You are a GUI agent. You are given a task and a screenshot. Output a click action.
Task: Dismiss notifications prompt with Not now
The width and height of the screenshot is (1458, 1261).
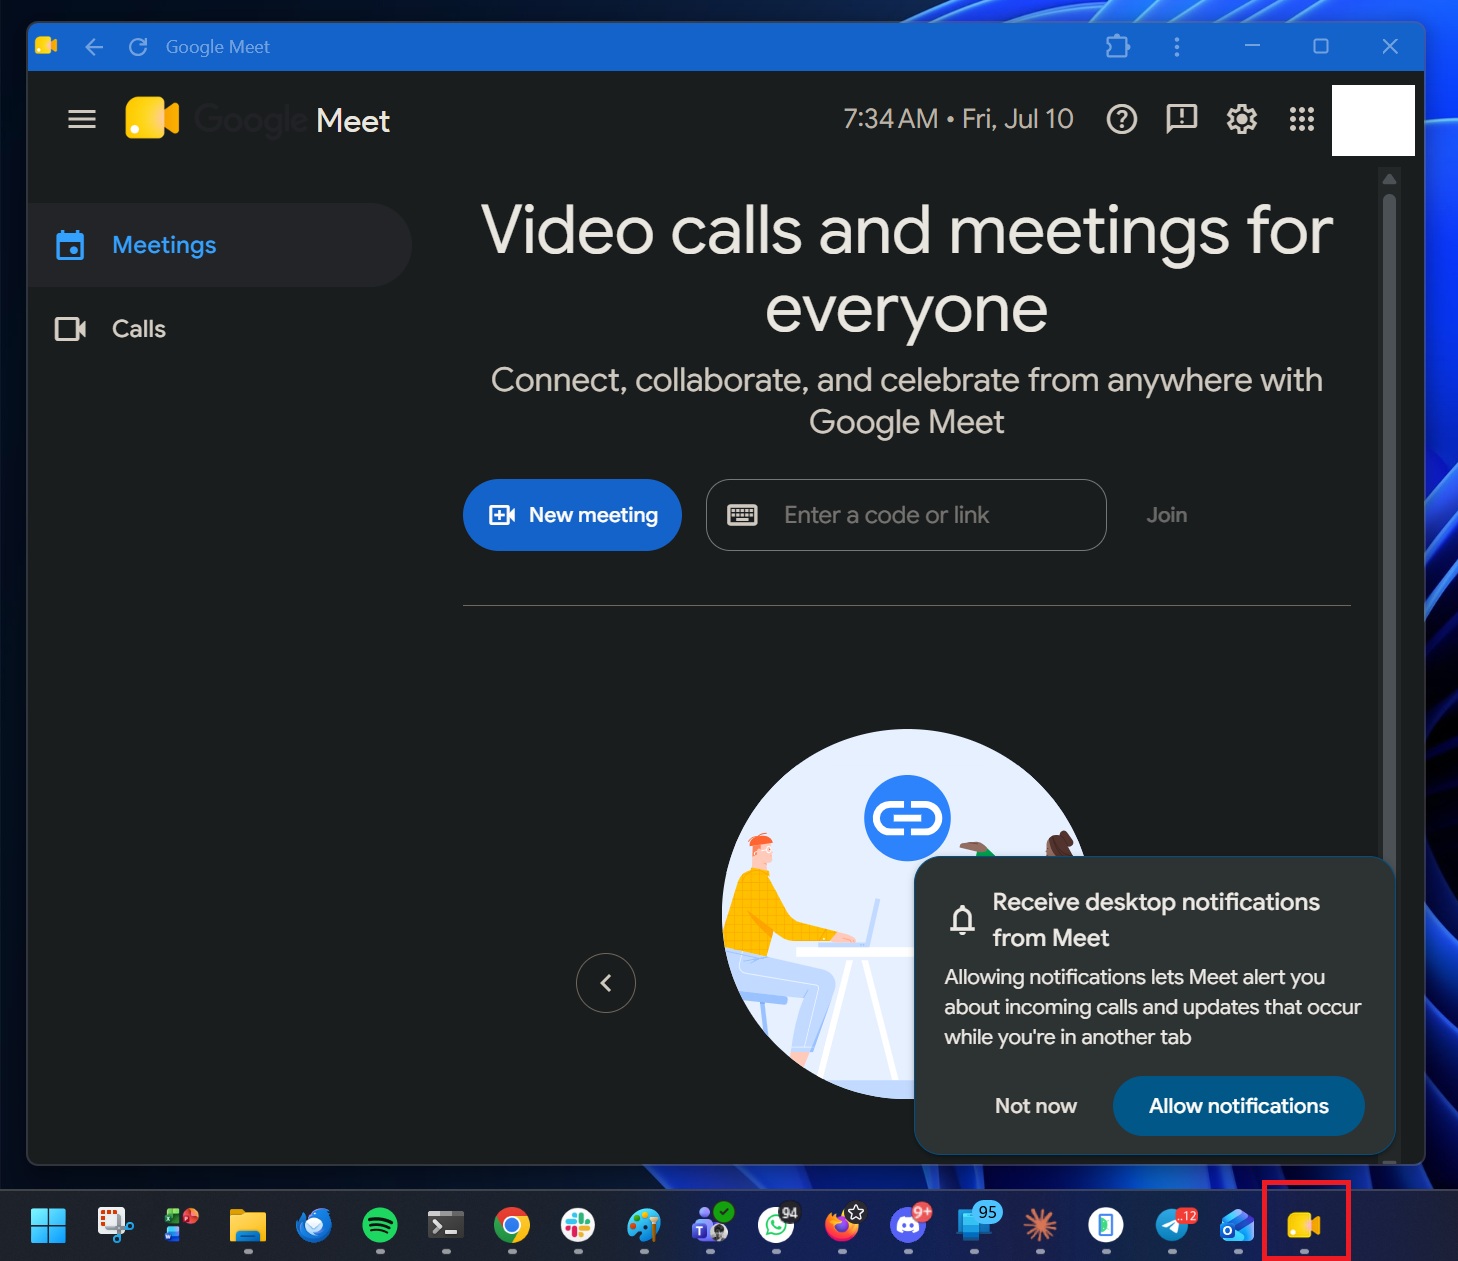click(x=1036, y=1106)
